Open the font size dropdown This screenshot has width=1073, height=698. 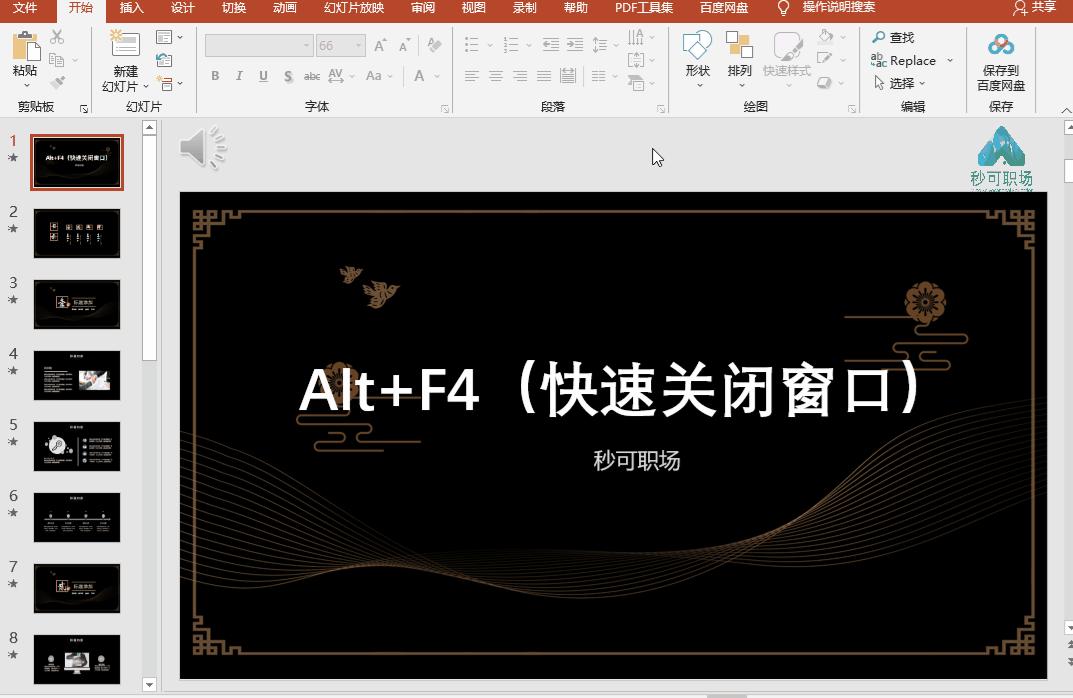(x=356, y=44)
